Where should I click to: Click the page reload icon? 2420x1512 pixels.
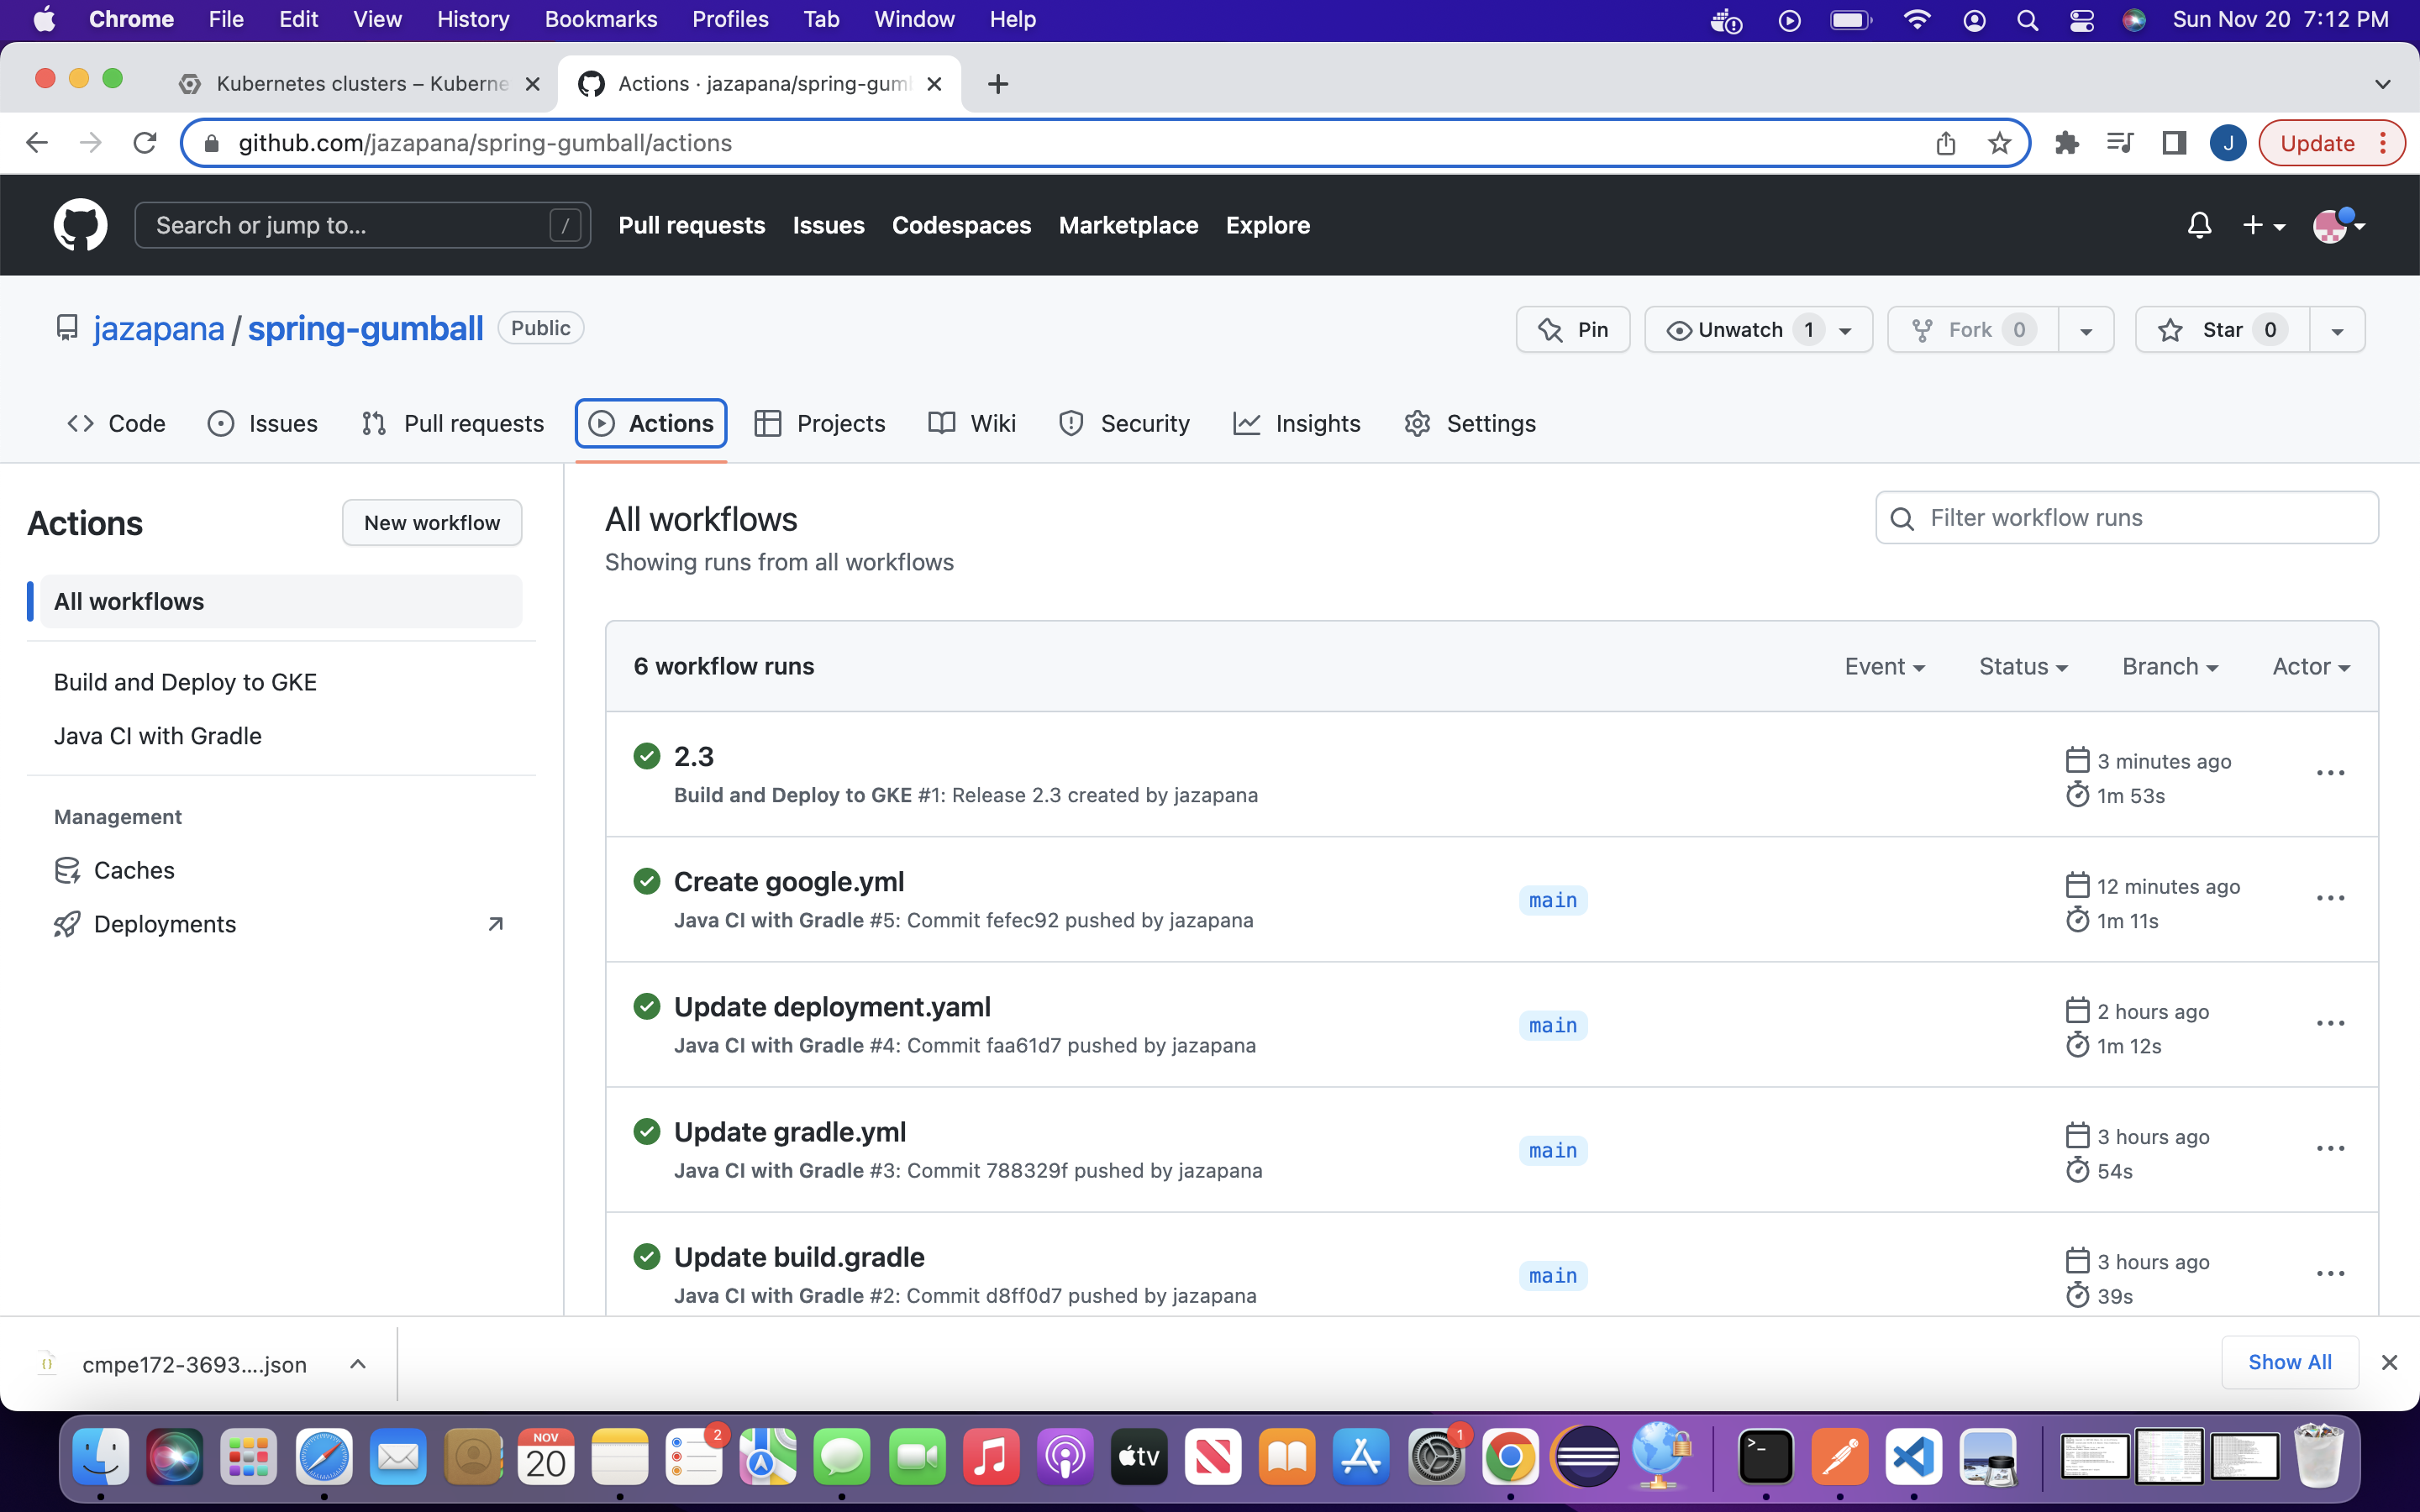click(x=145, y=143)
